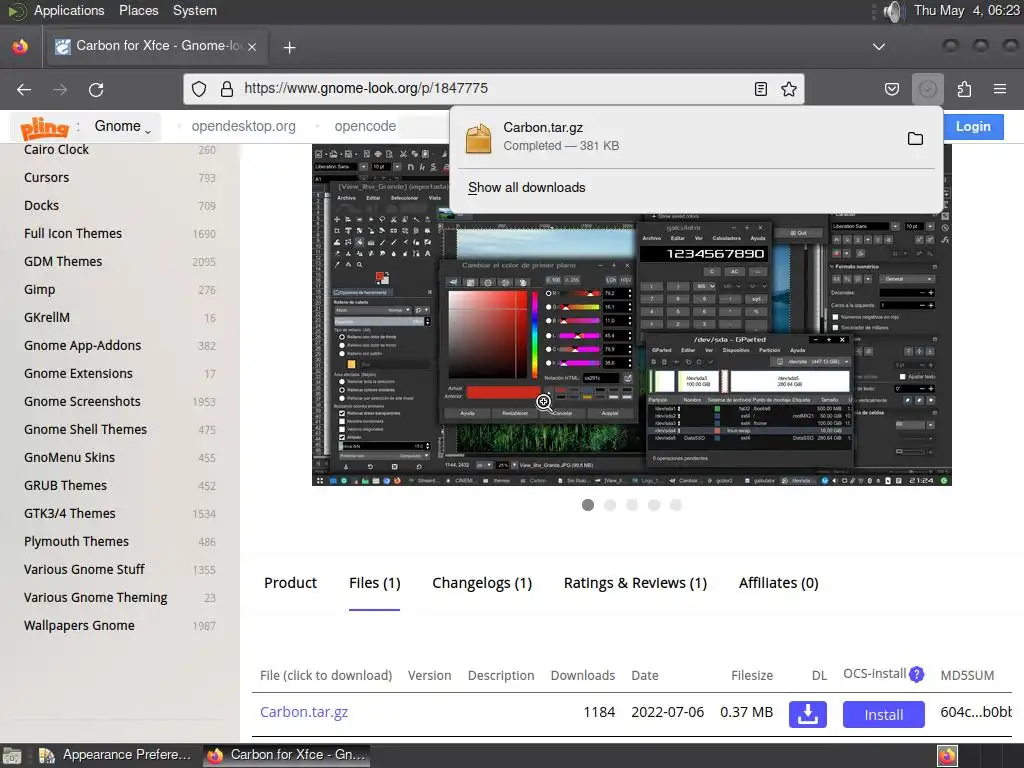The width and height of the screenshot is (1024, 768).
Task: Open the extensions puzzle icon
Action: pos(964,89)
